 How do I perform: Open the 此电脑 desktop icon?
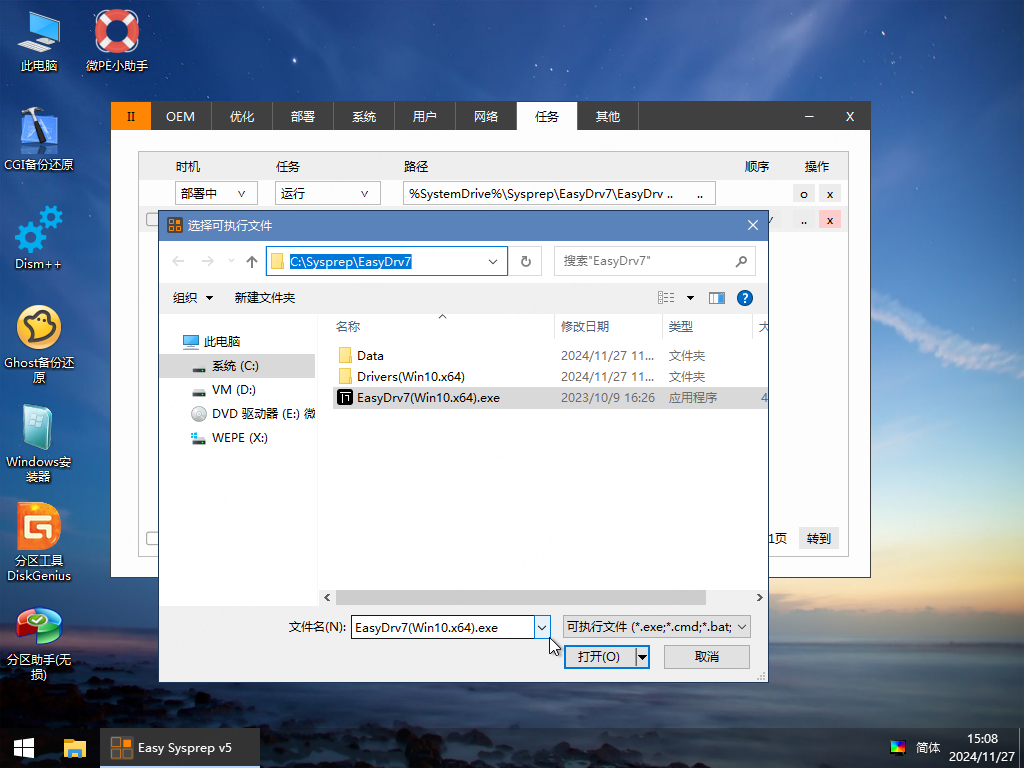[x=39, y=40]
